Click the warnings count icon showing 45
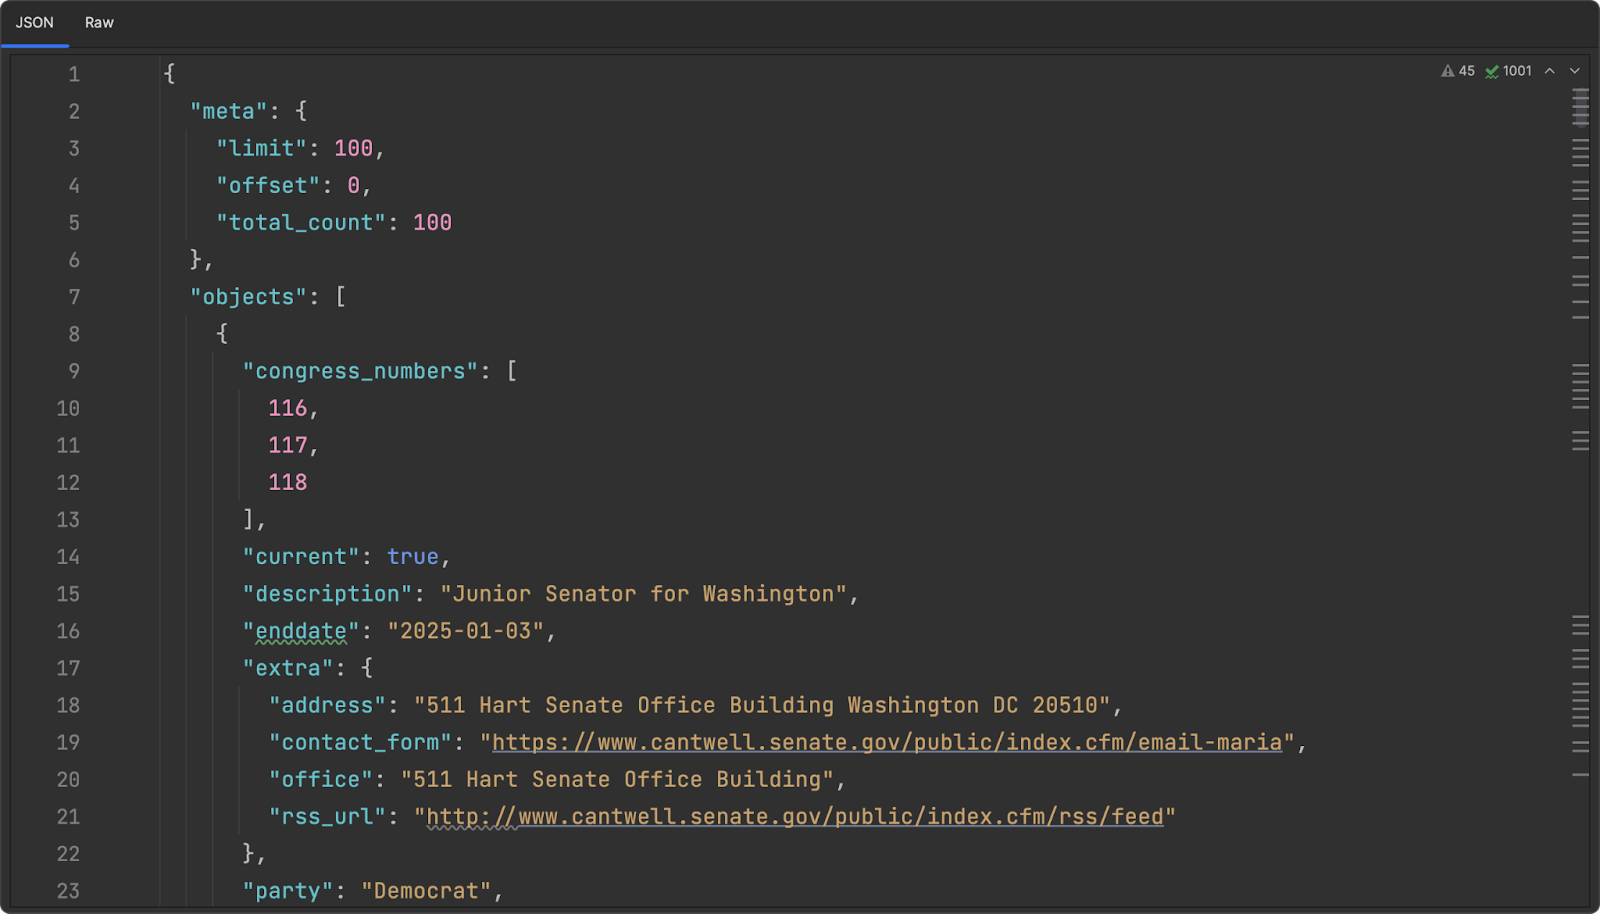 click(1458, 71)
